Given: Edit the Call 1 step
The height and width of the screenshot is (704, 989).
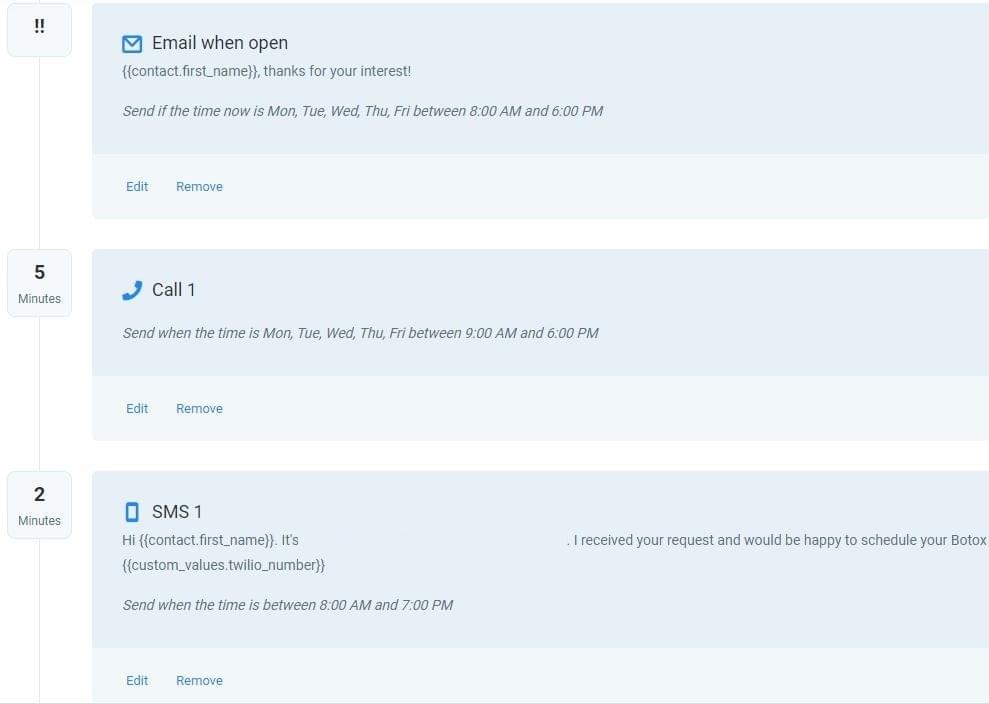Looking at the screenshot, I should coord(137,409).
